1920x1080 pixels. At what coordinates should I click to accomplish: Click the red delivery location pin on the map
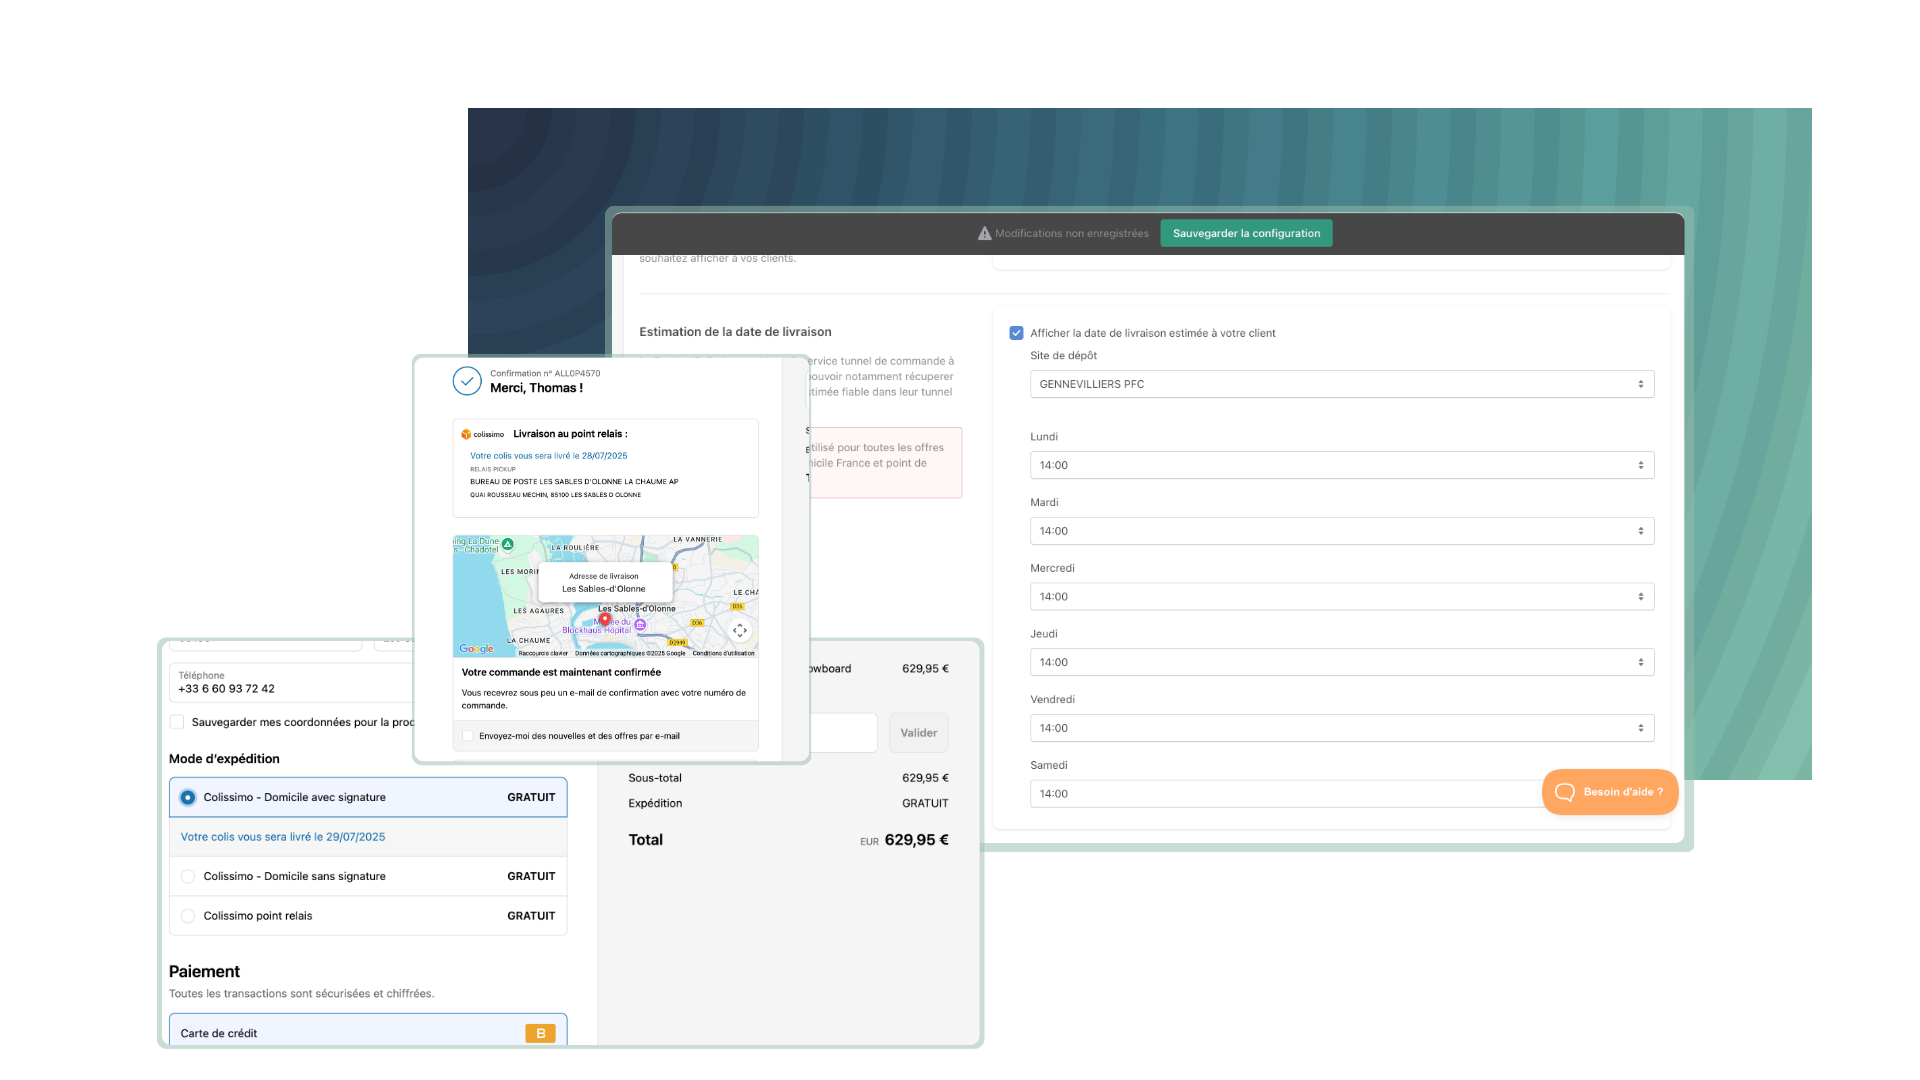pyautogui.click(x=604, y=620)
